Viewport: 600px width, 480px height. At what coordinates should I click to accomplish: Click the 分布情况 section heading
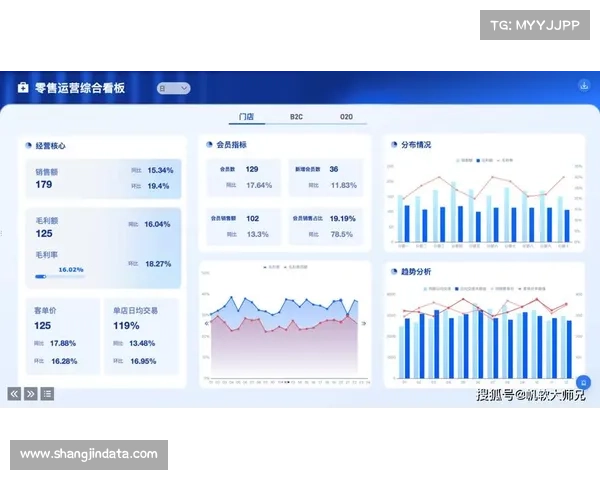(416, 144)
